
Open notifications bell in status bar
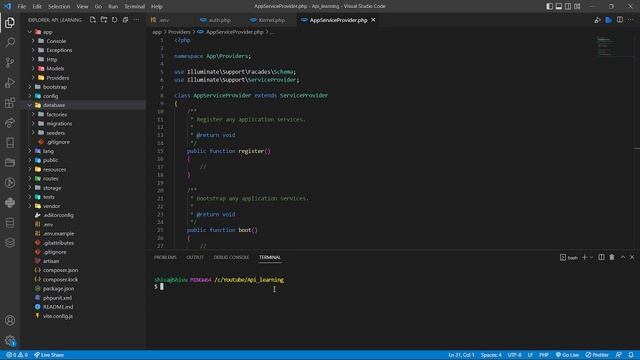tap(631, 355)
